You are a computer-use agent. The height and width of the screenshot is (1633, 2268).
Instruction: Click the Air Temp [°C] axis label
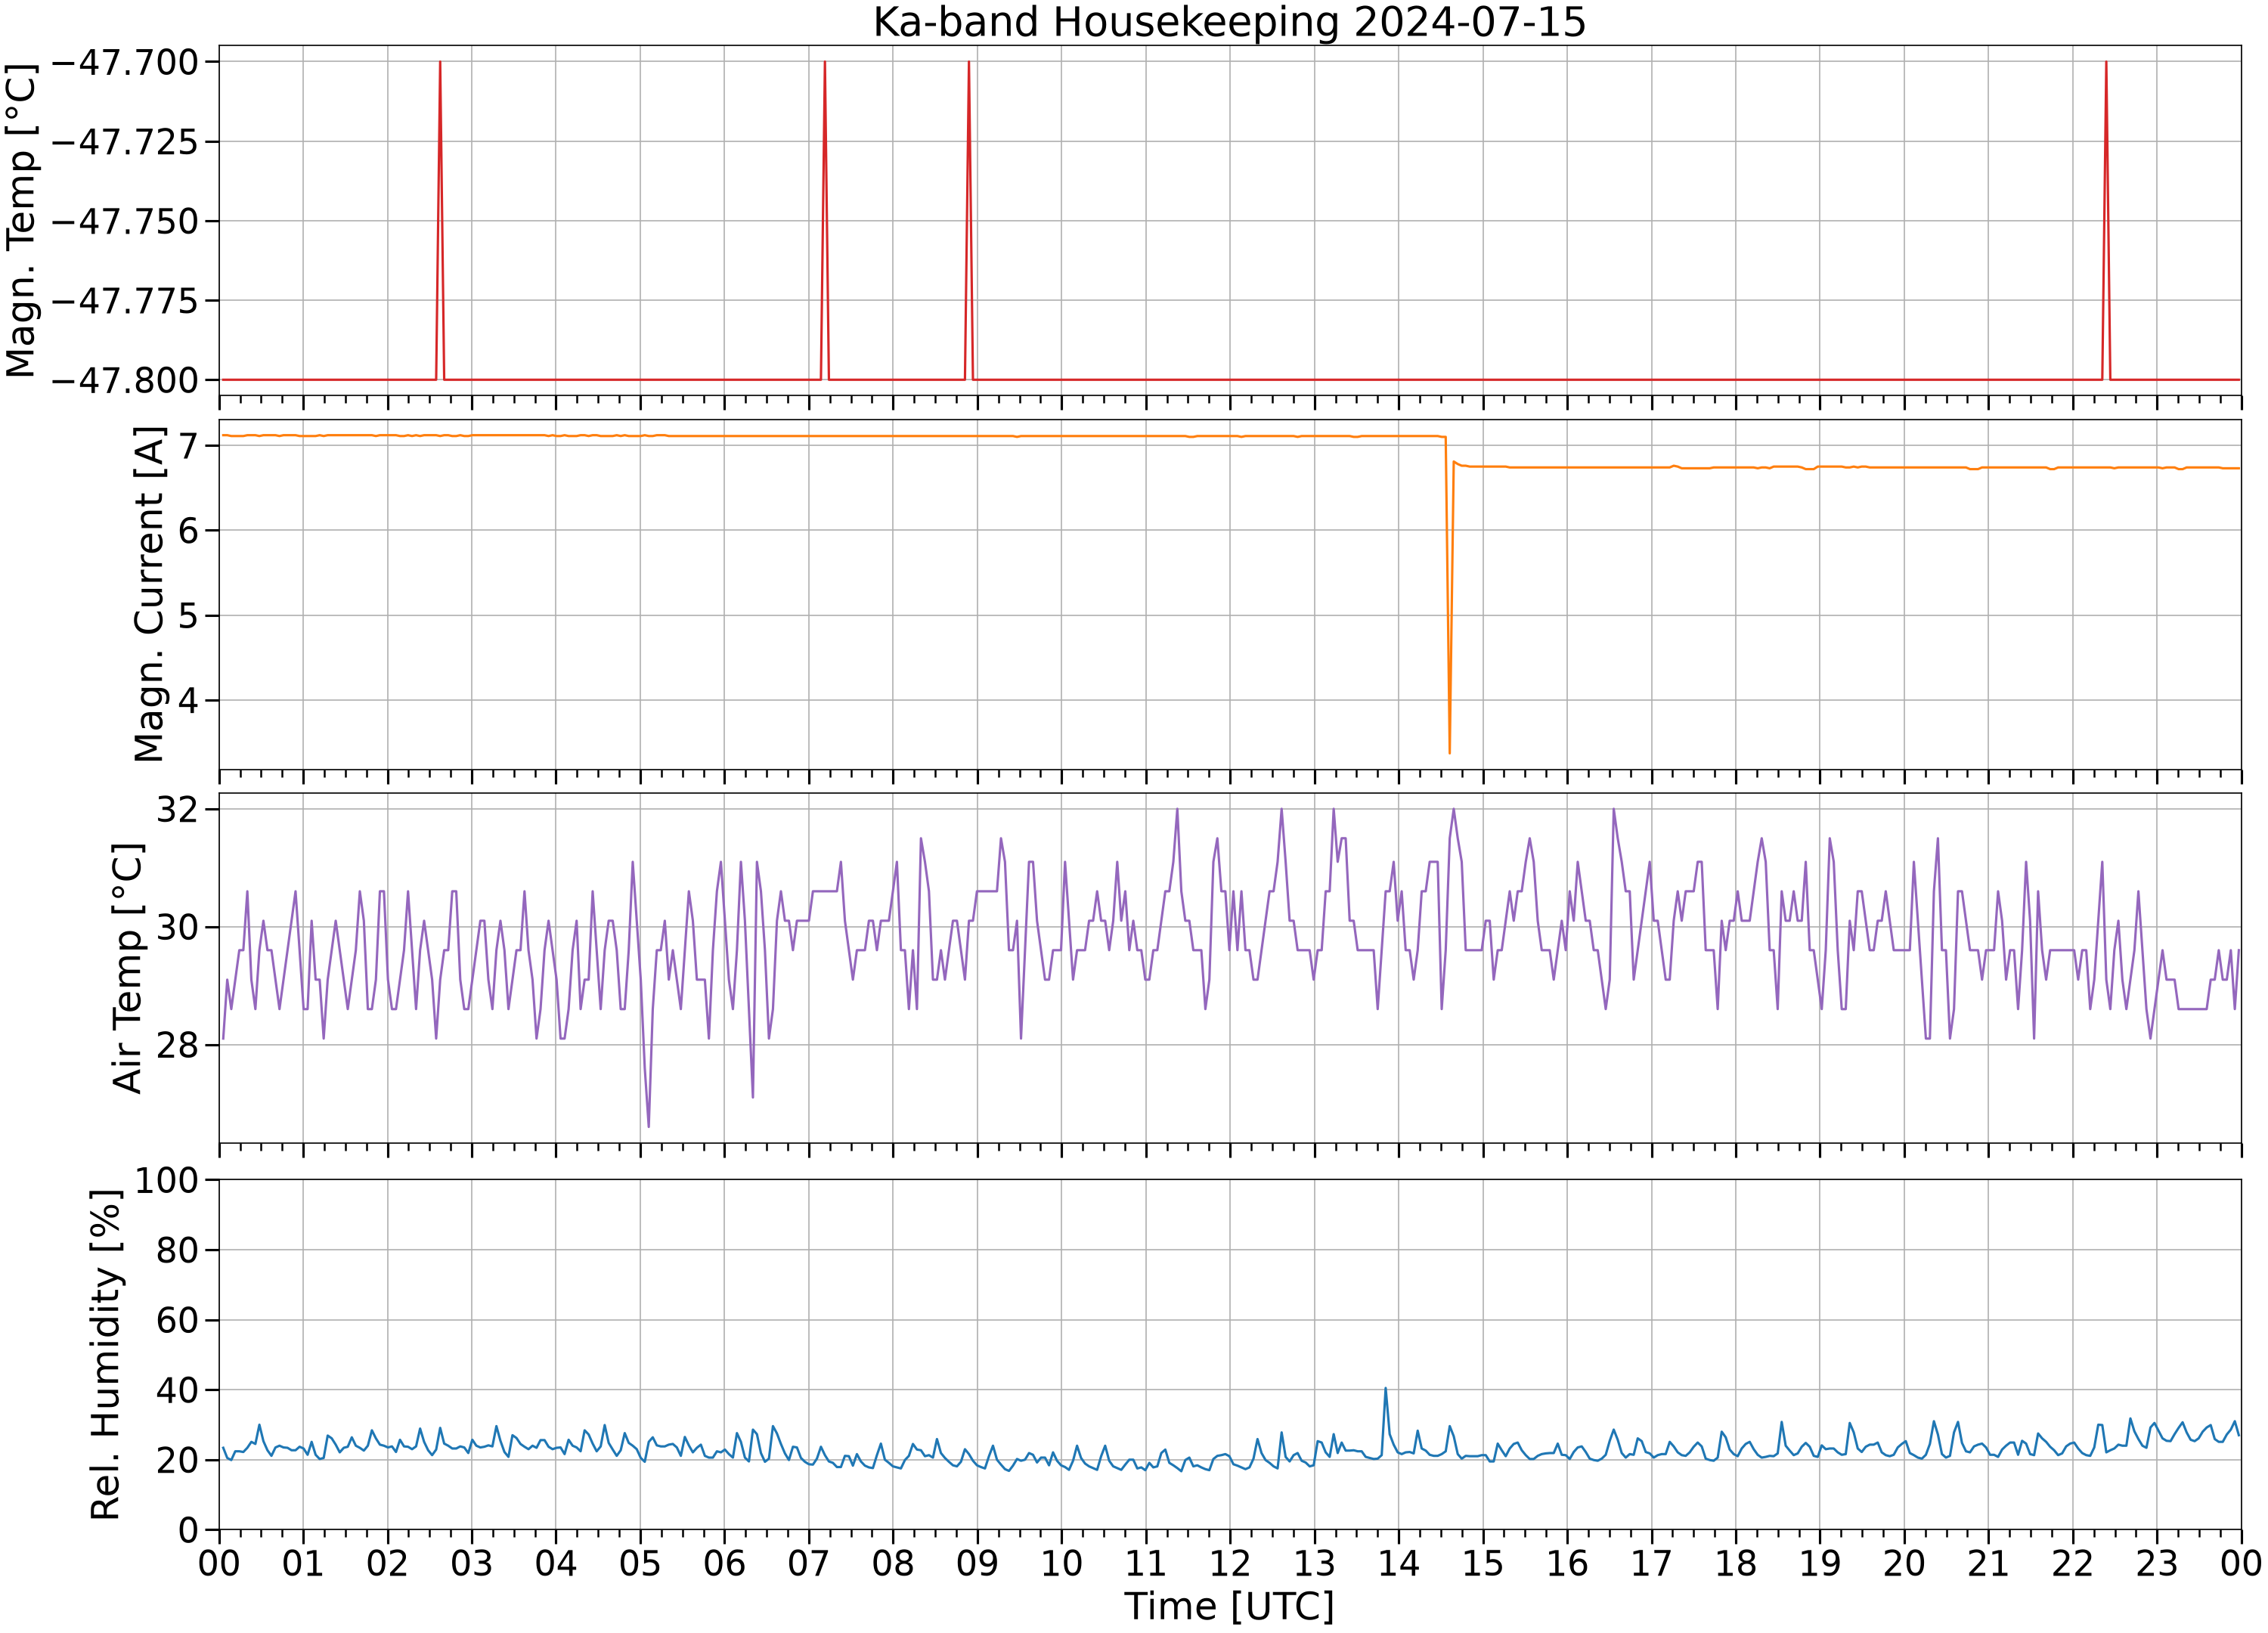click(128, 968)
